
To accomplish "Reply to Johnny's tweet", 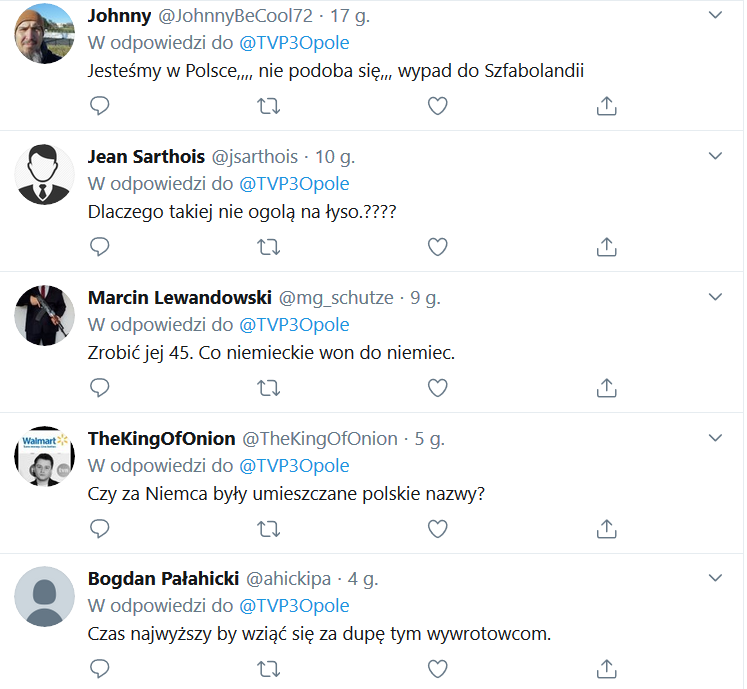I will pos(99,105).
